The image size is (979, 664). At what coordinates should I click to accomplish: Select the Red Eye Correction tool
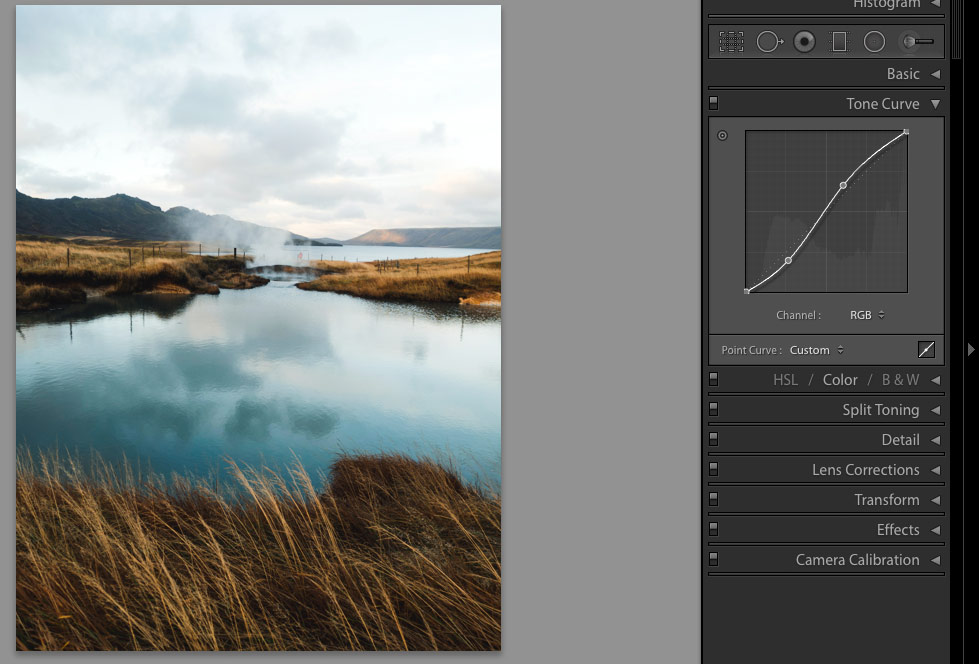805,41
